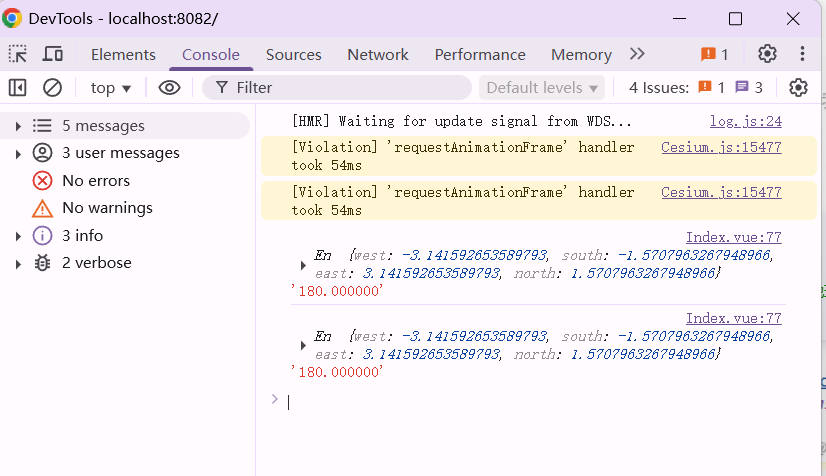Open DevTools settings gear in the tab bar
Screen dimensions: 826x476
coord(767,54)
